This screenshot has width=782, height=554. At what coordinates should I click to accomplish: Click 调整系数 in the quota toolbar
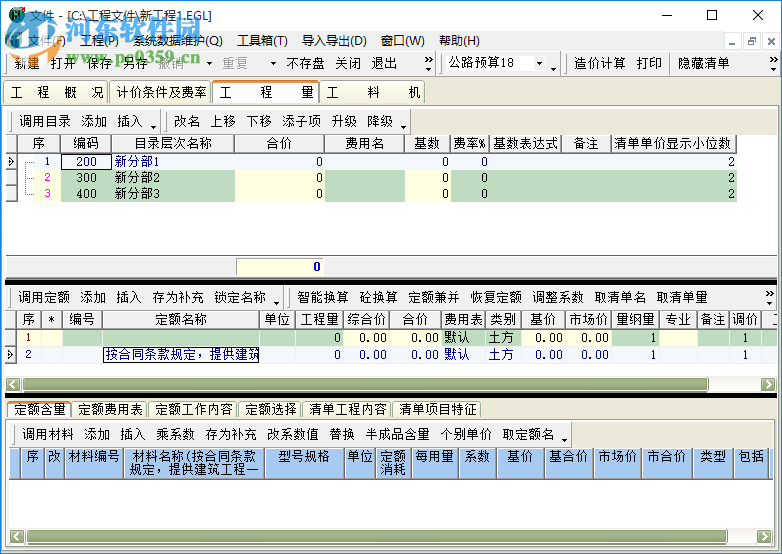[558, 298]
